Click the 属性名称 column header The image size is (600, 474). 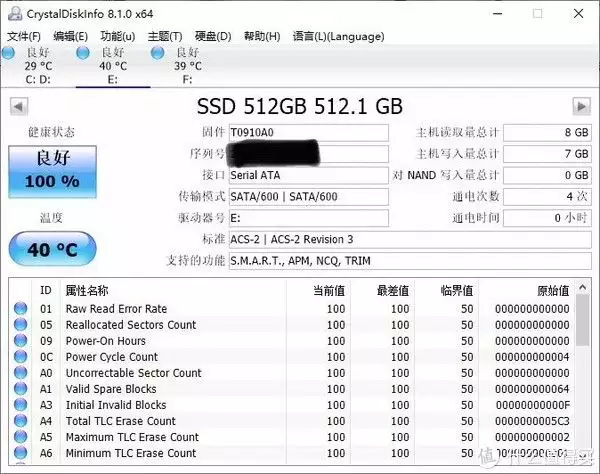point(173,290)
